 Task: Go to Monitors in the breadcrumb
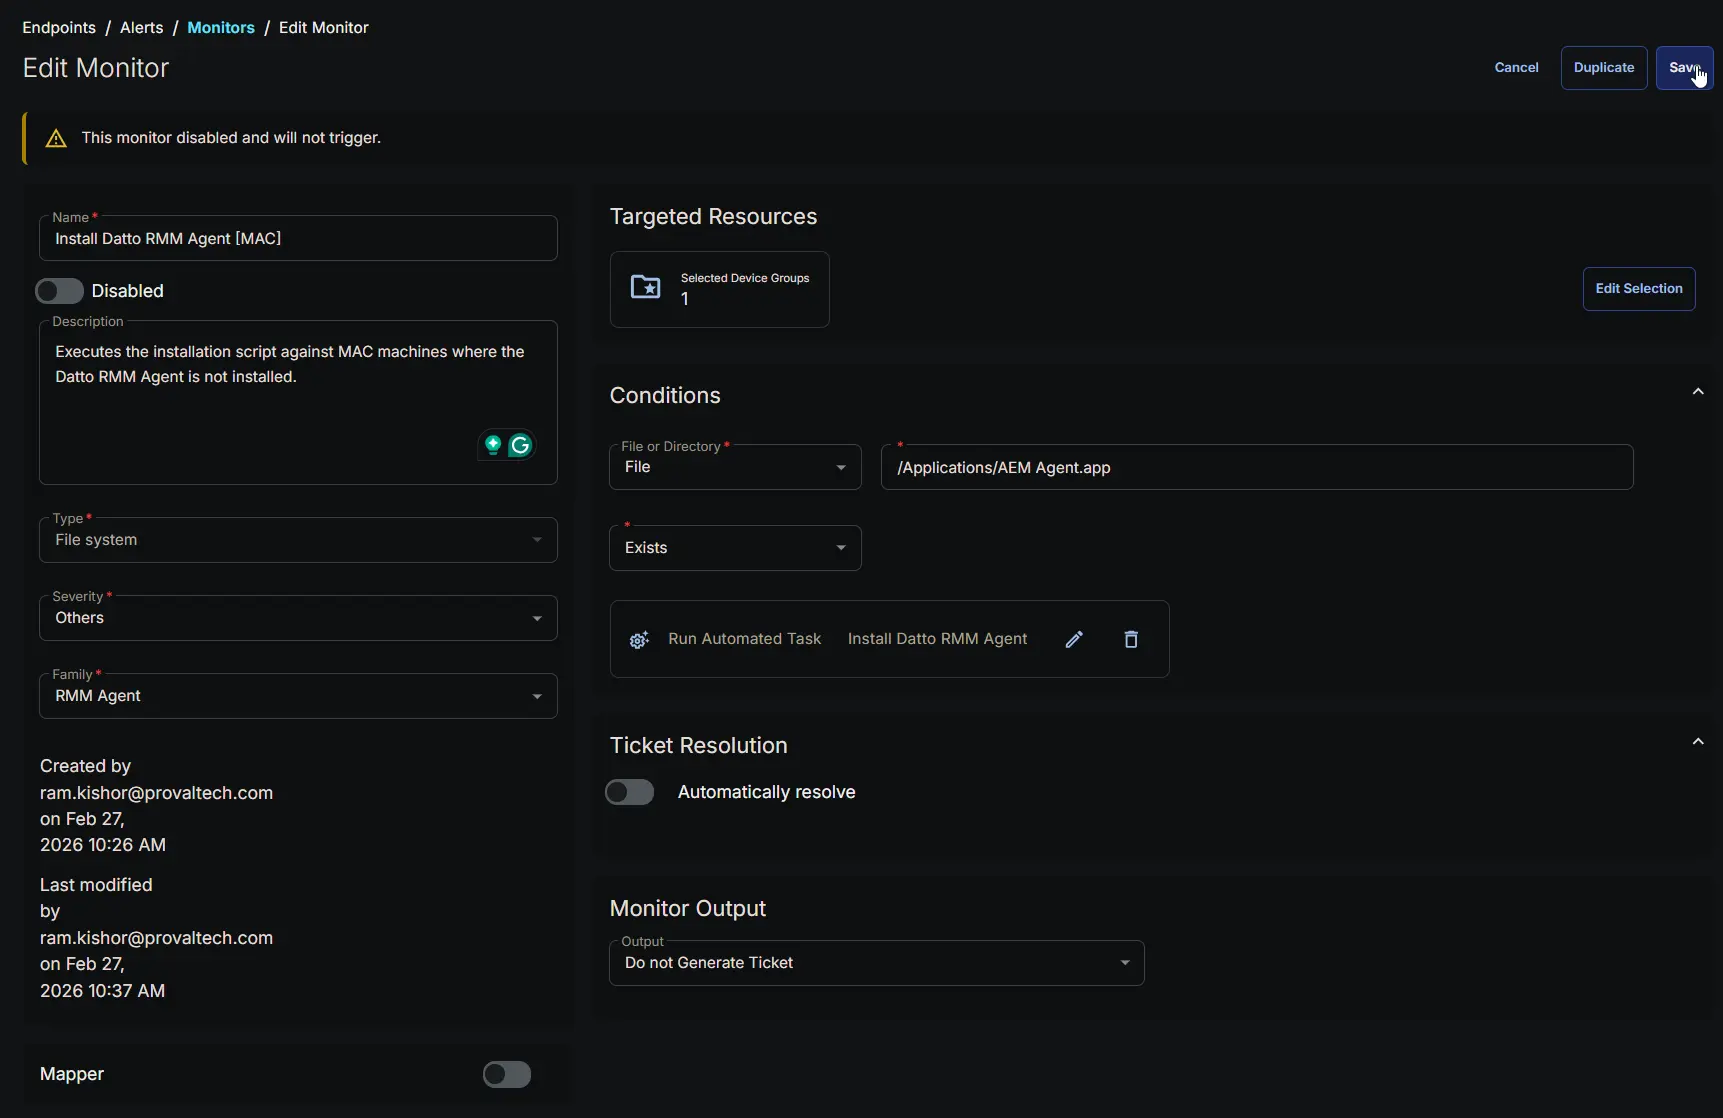pyautogui.click(x=221, y=28)
